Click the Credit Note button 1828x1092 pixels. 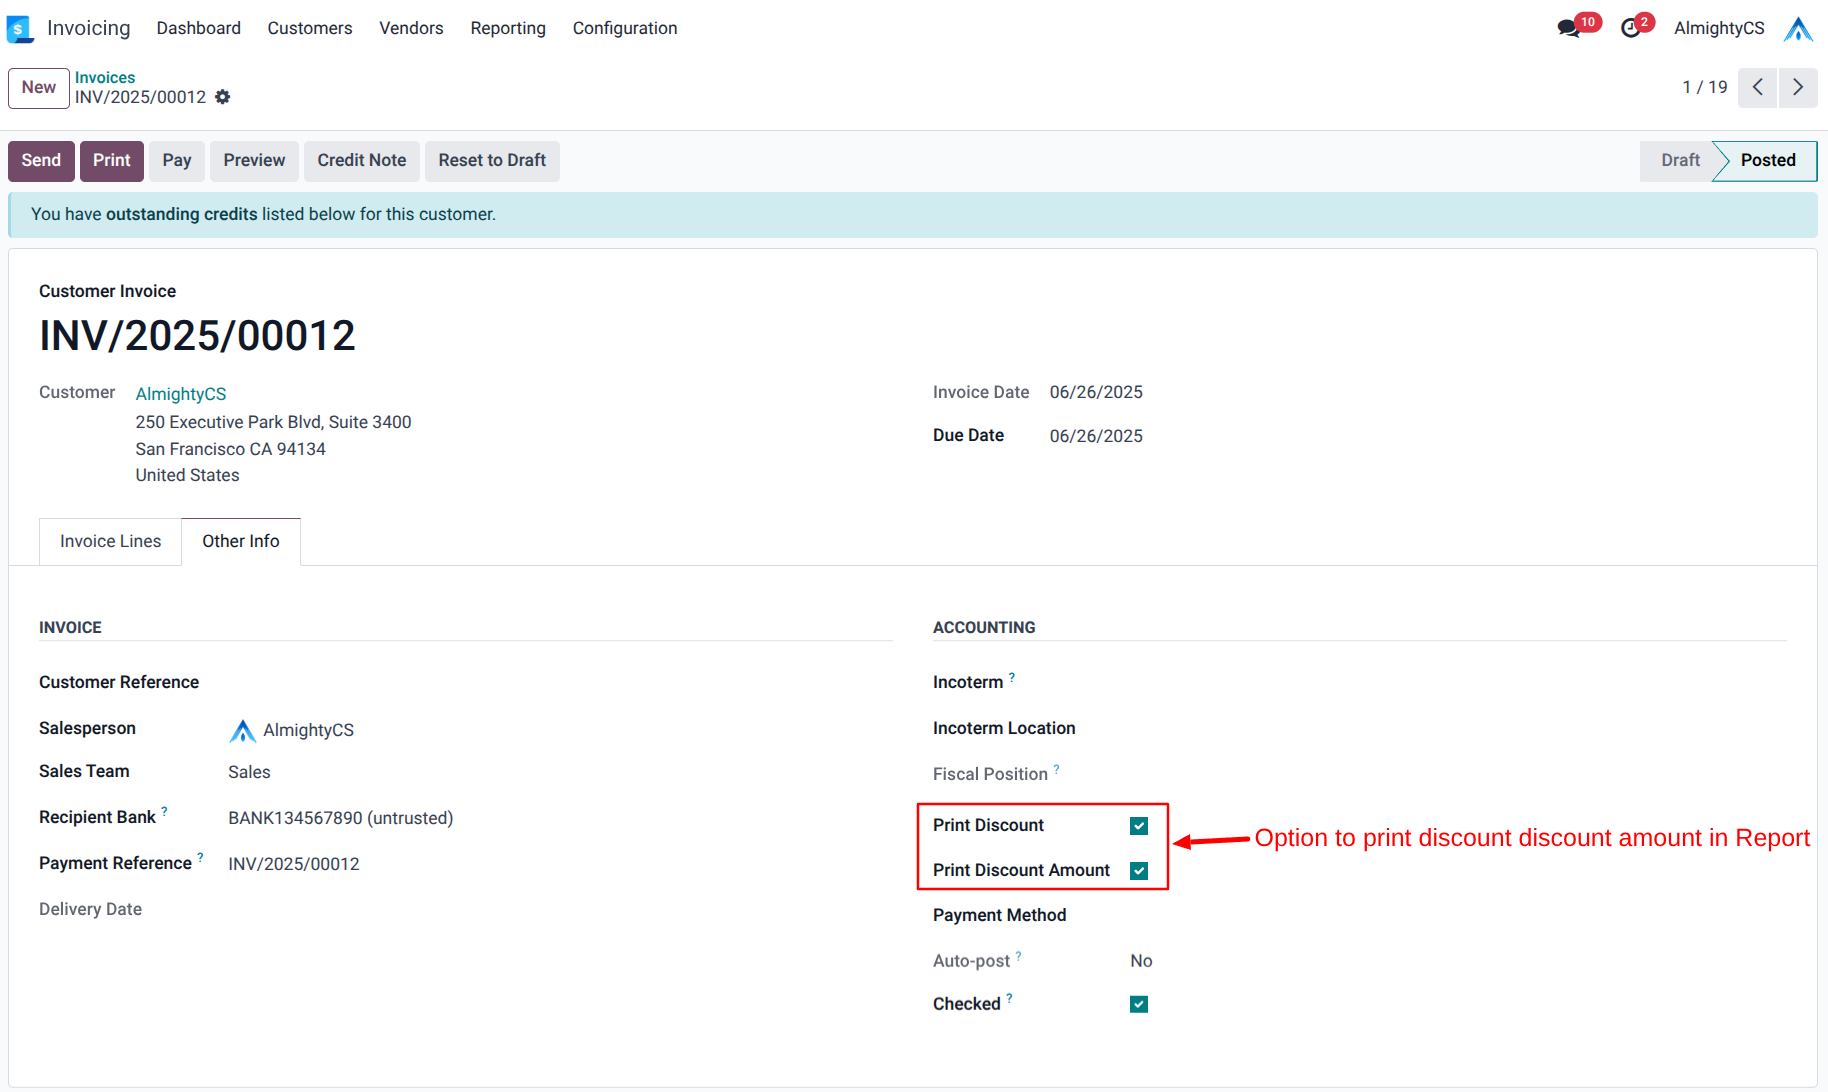(361, 160)
